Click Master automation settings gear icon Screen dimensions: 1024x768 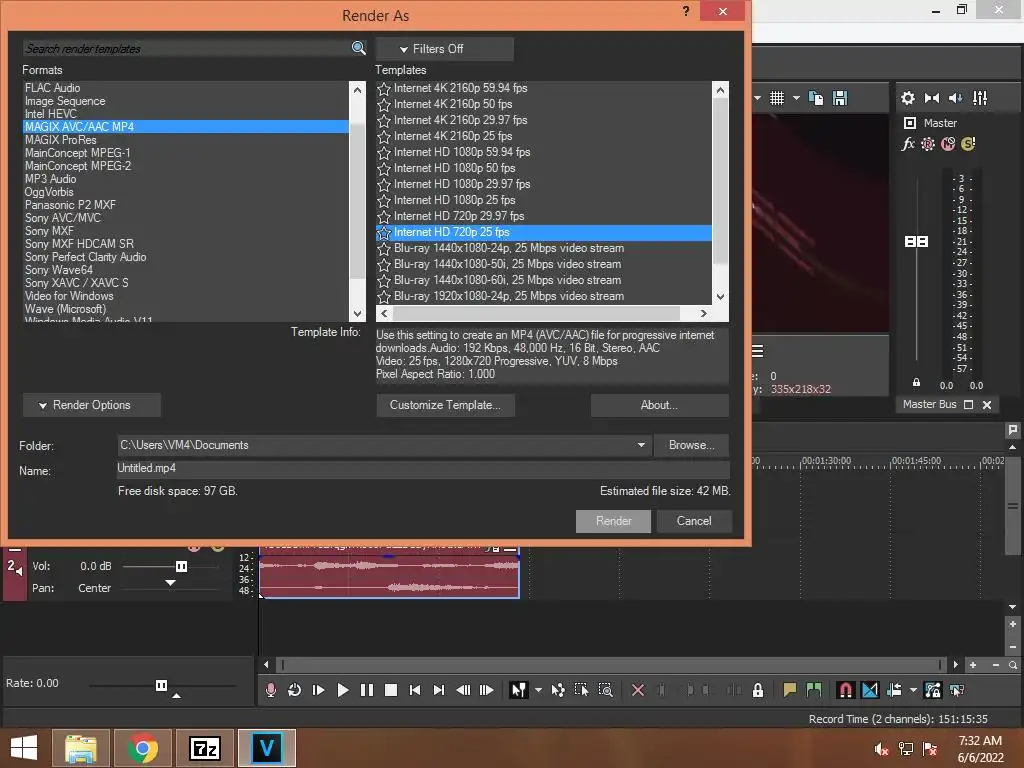pyautogui.click(x=928, y=144)
